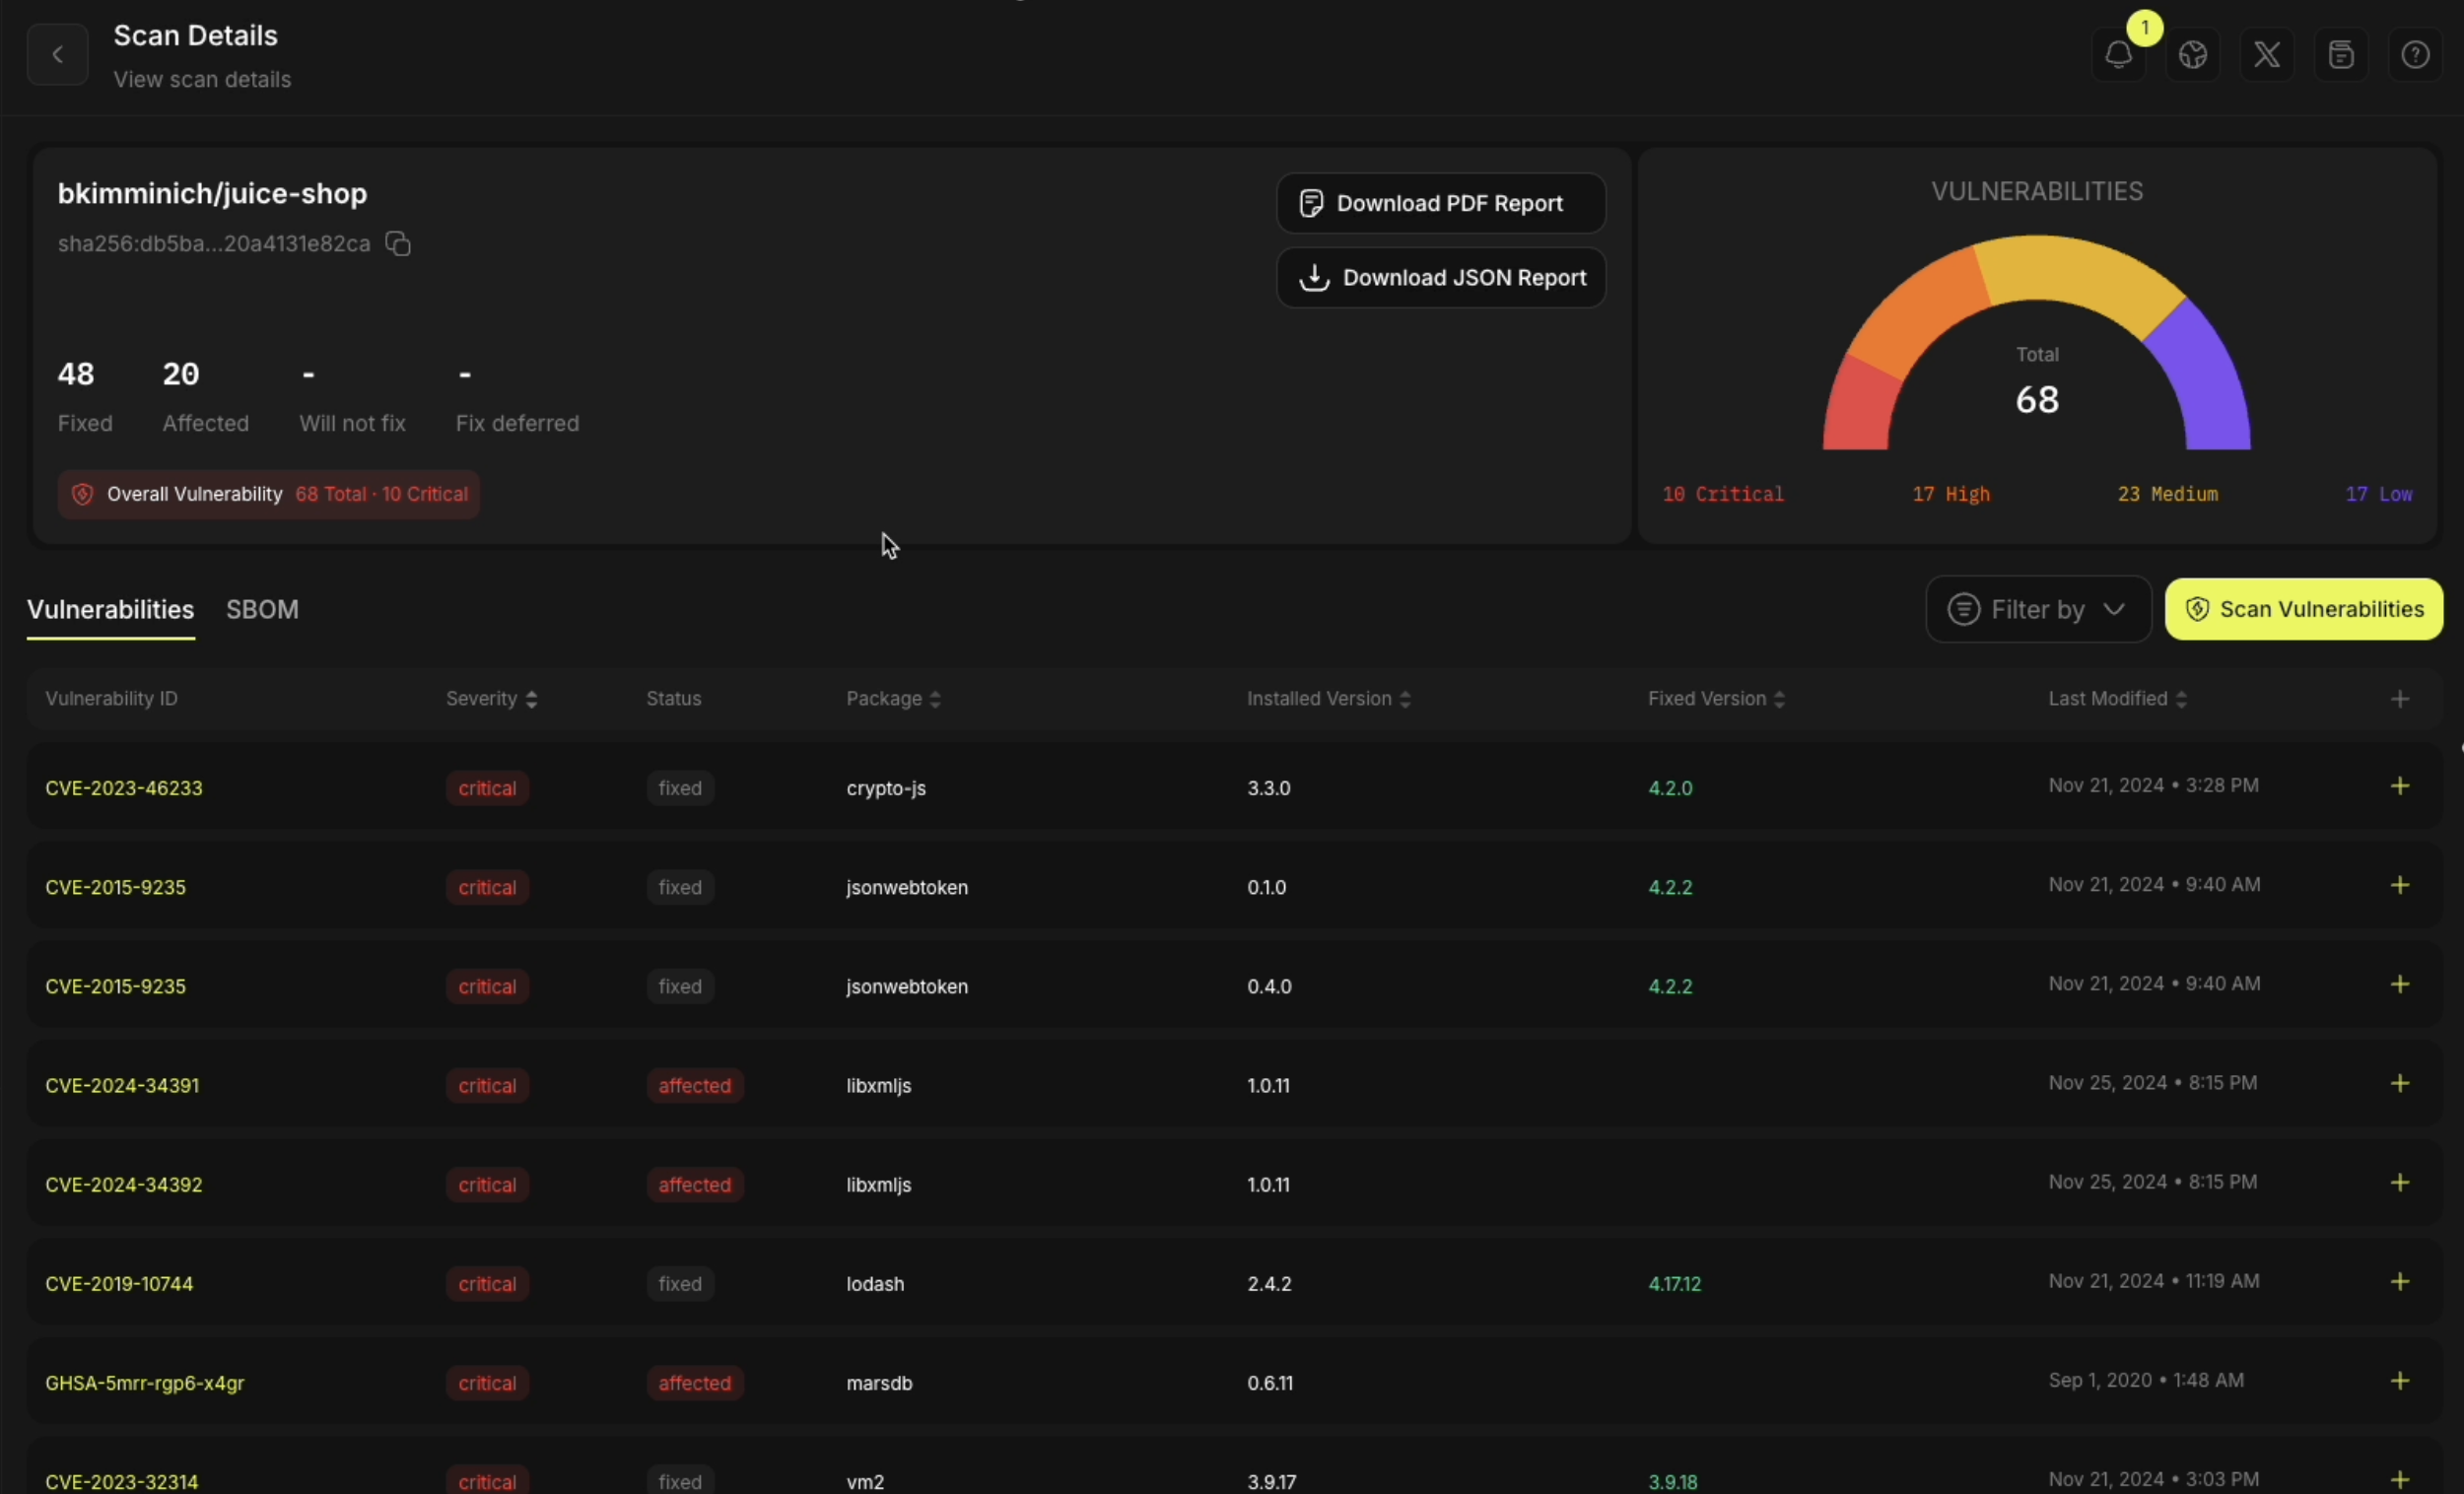The width and height of the screenshot is (2464, 1494).
Task: Copy the sha256 image digest
Action: (397, 244)
